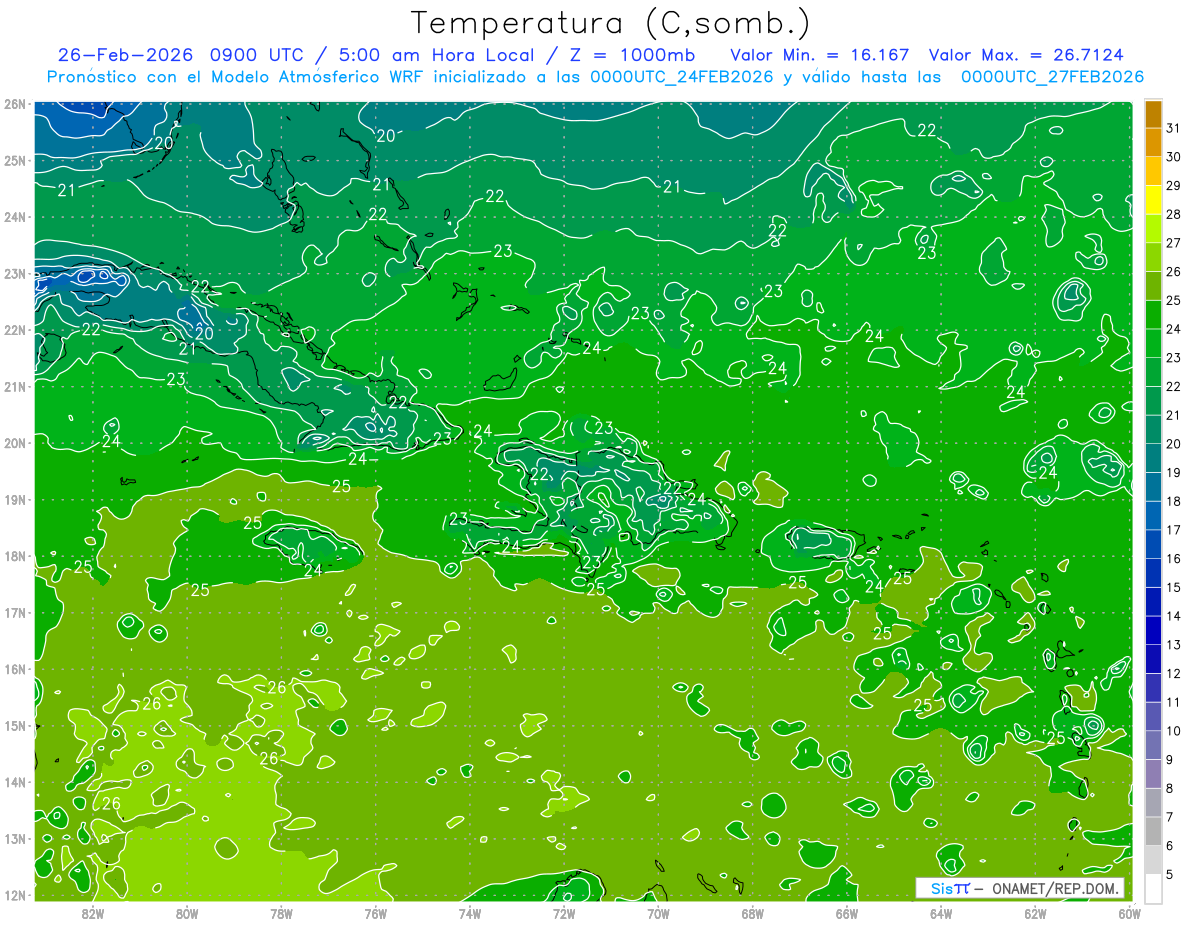Click the '76W' longitude axis label
Screen dimensions: 1200x927
376,913
